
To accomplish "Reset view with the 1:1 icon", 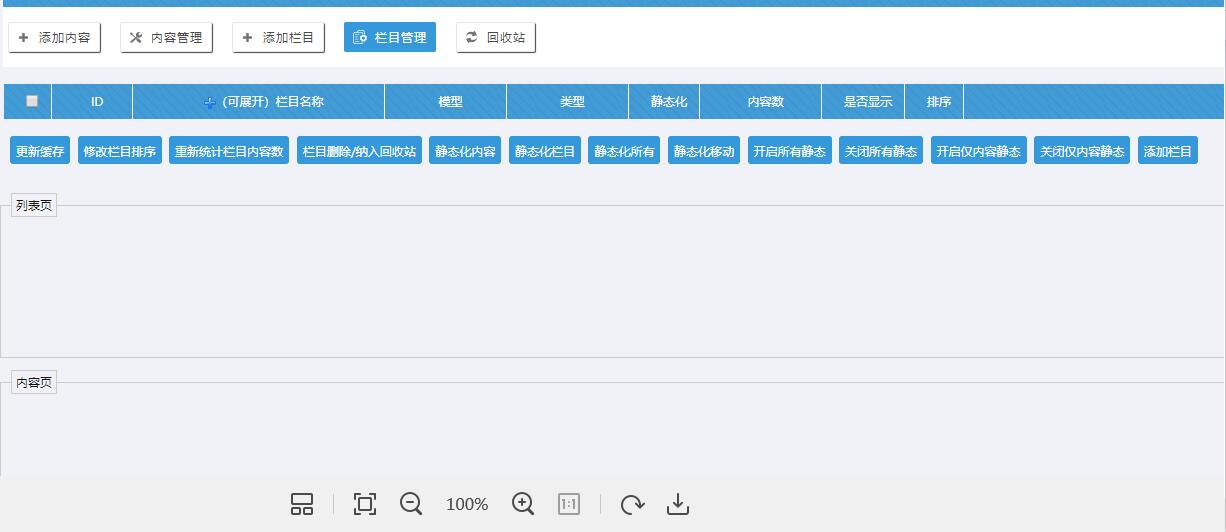I will point(568,504).
